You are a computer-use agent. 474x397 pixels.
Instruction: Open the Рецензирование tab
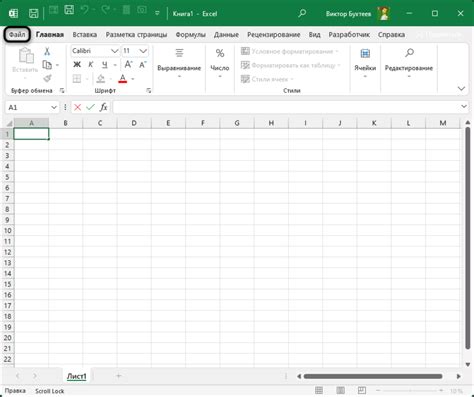point(274,35)
